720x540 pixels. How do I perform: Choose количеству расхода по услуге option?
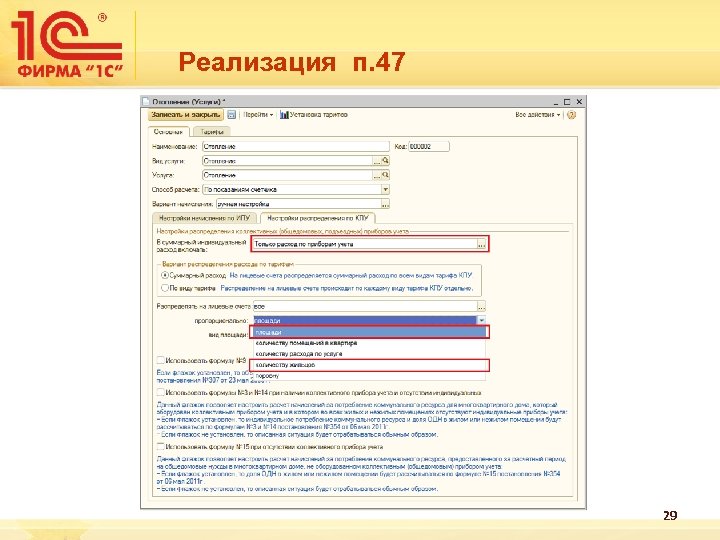pos(370,354)
